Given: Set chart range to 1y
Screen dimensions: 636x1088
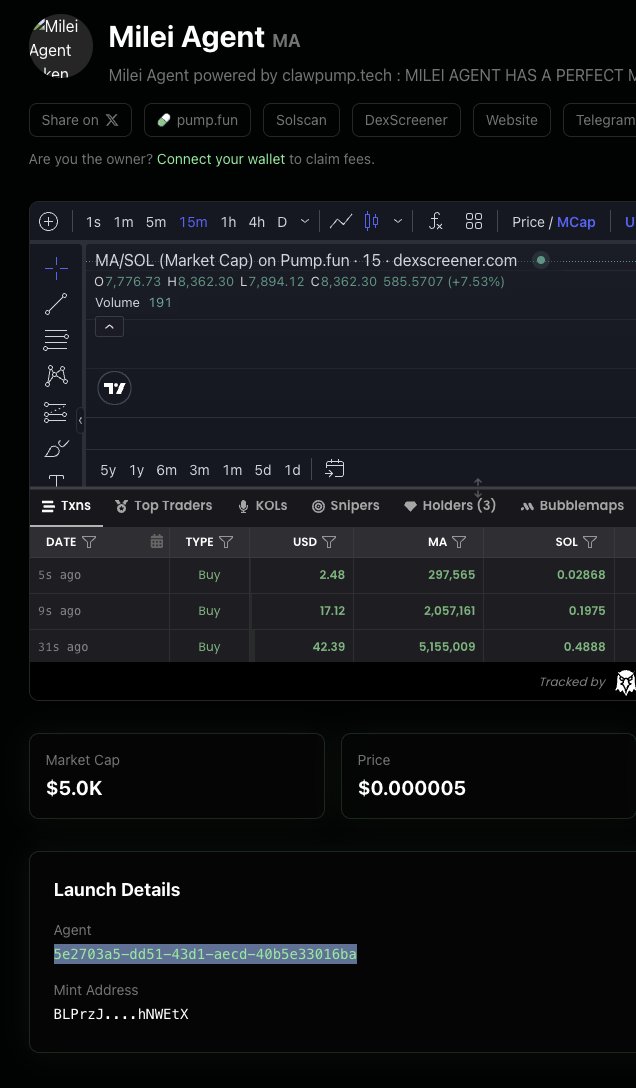Looking at the screenshot, I should tap(137, 470).
